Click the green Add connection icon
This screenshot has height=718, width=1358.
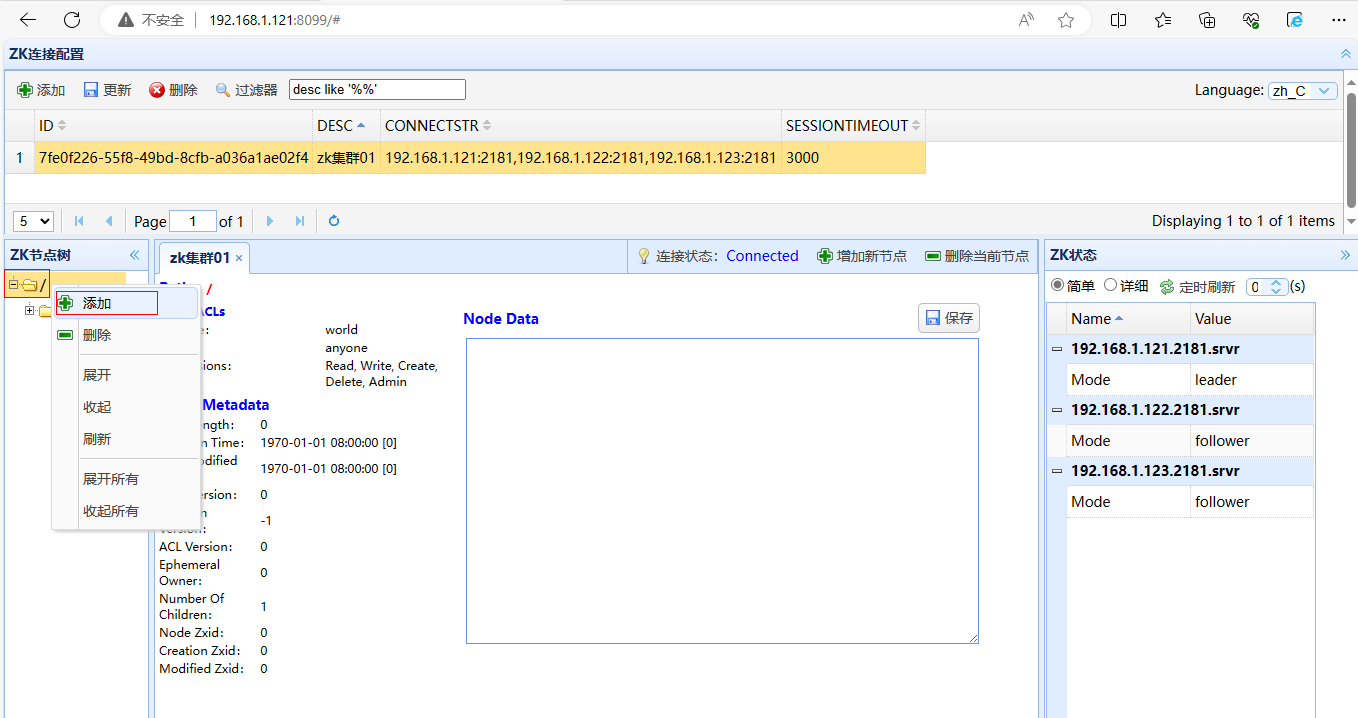pos(25,90)
